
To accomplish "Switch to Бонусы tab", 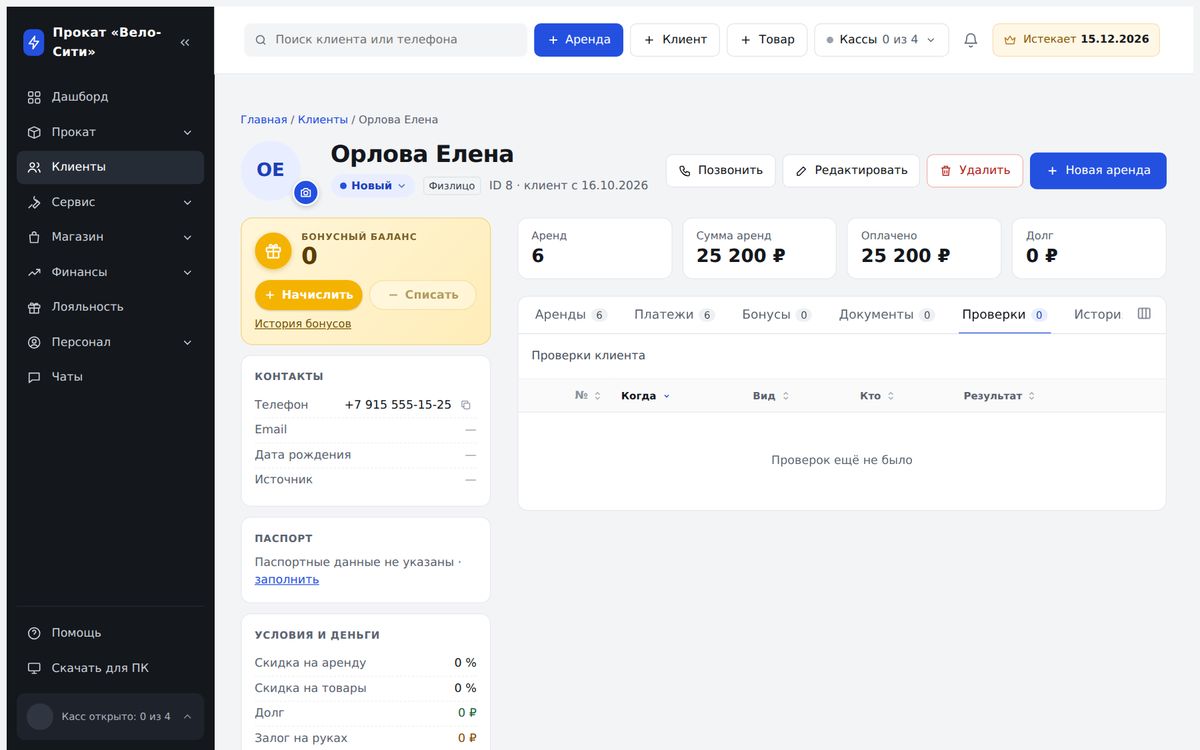I will 777,314.
